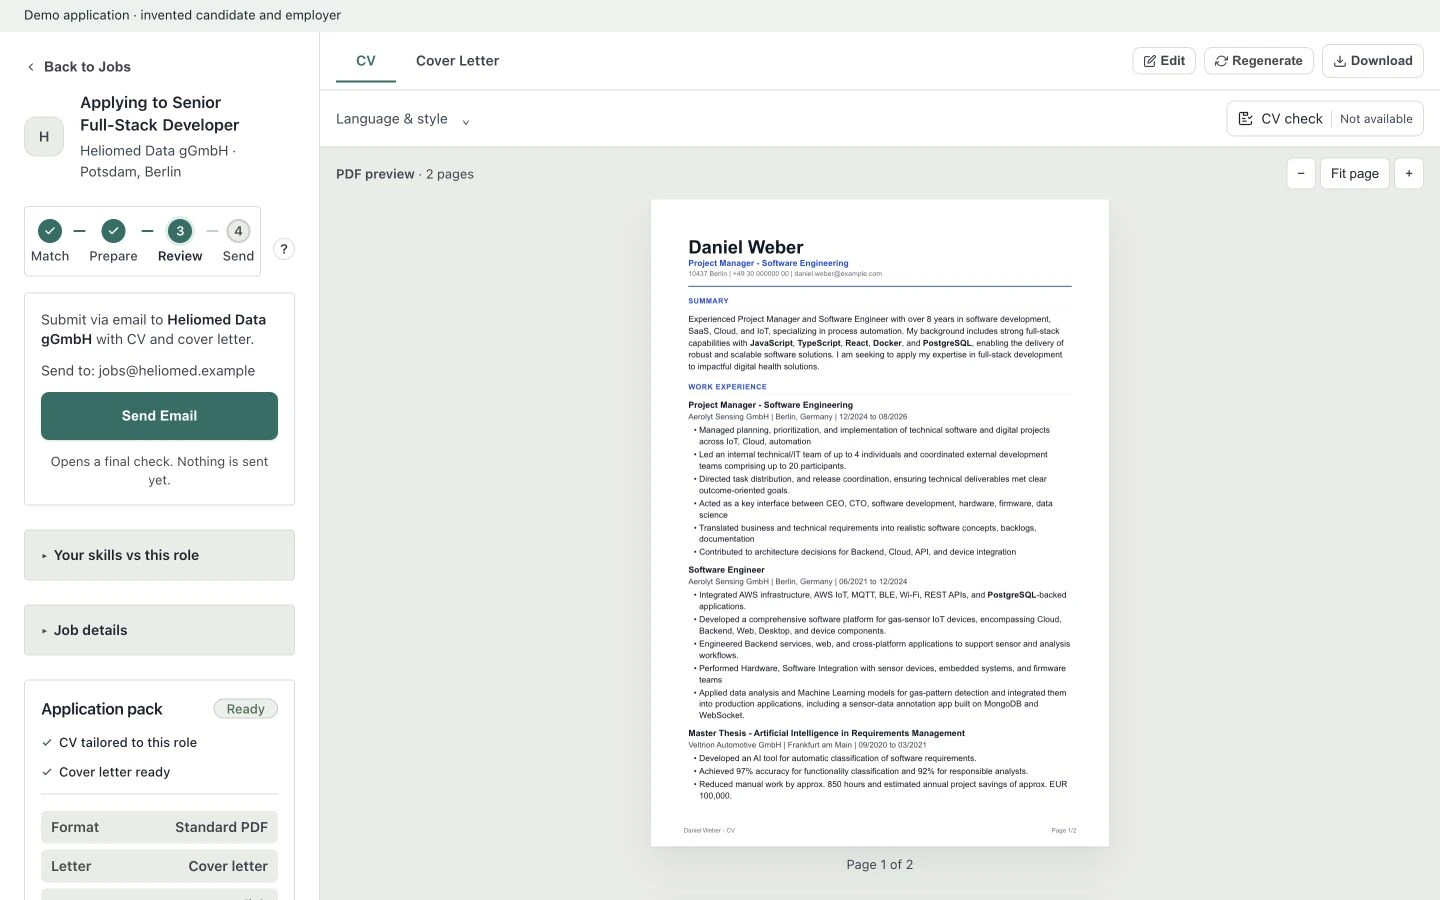Viewport: 1440px width, 900px height.
Task: Go back to Jobs with the arrow icon
Action: (x=31, y=67)
